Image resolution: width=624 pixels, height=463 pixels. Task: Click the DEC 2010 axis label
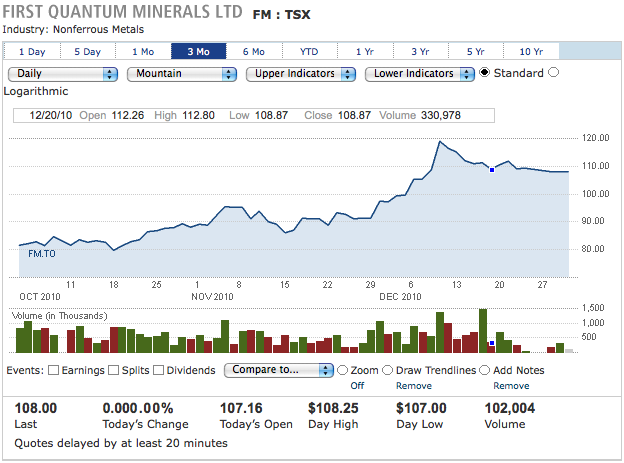(x=400, y=297)
